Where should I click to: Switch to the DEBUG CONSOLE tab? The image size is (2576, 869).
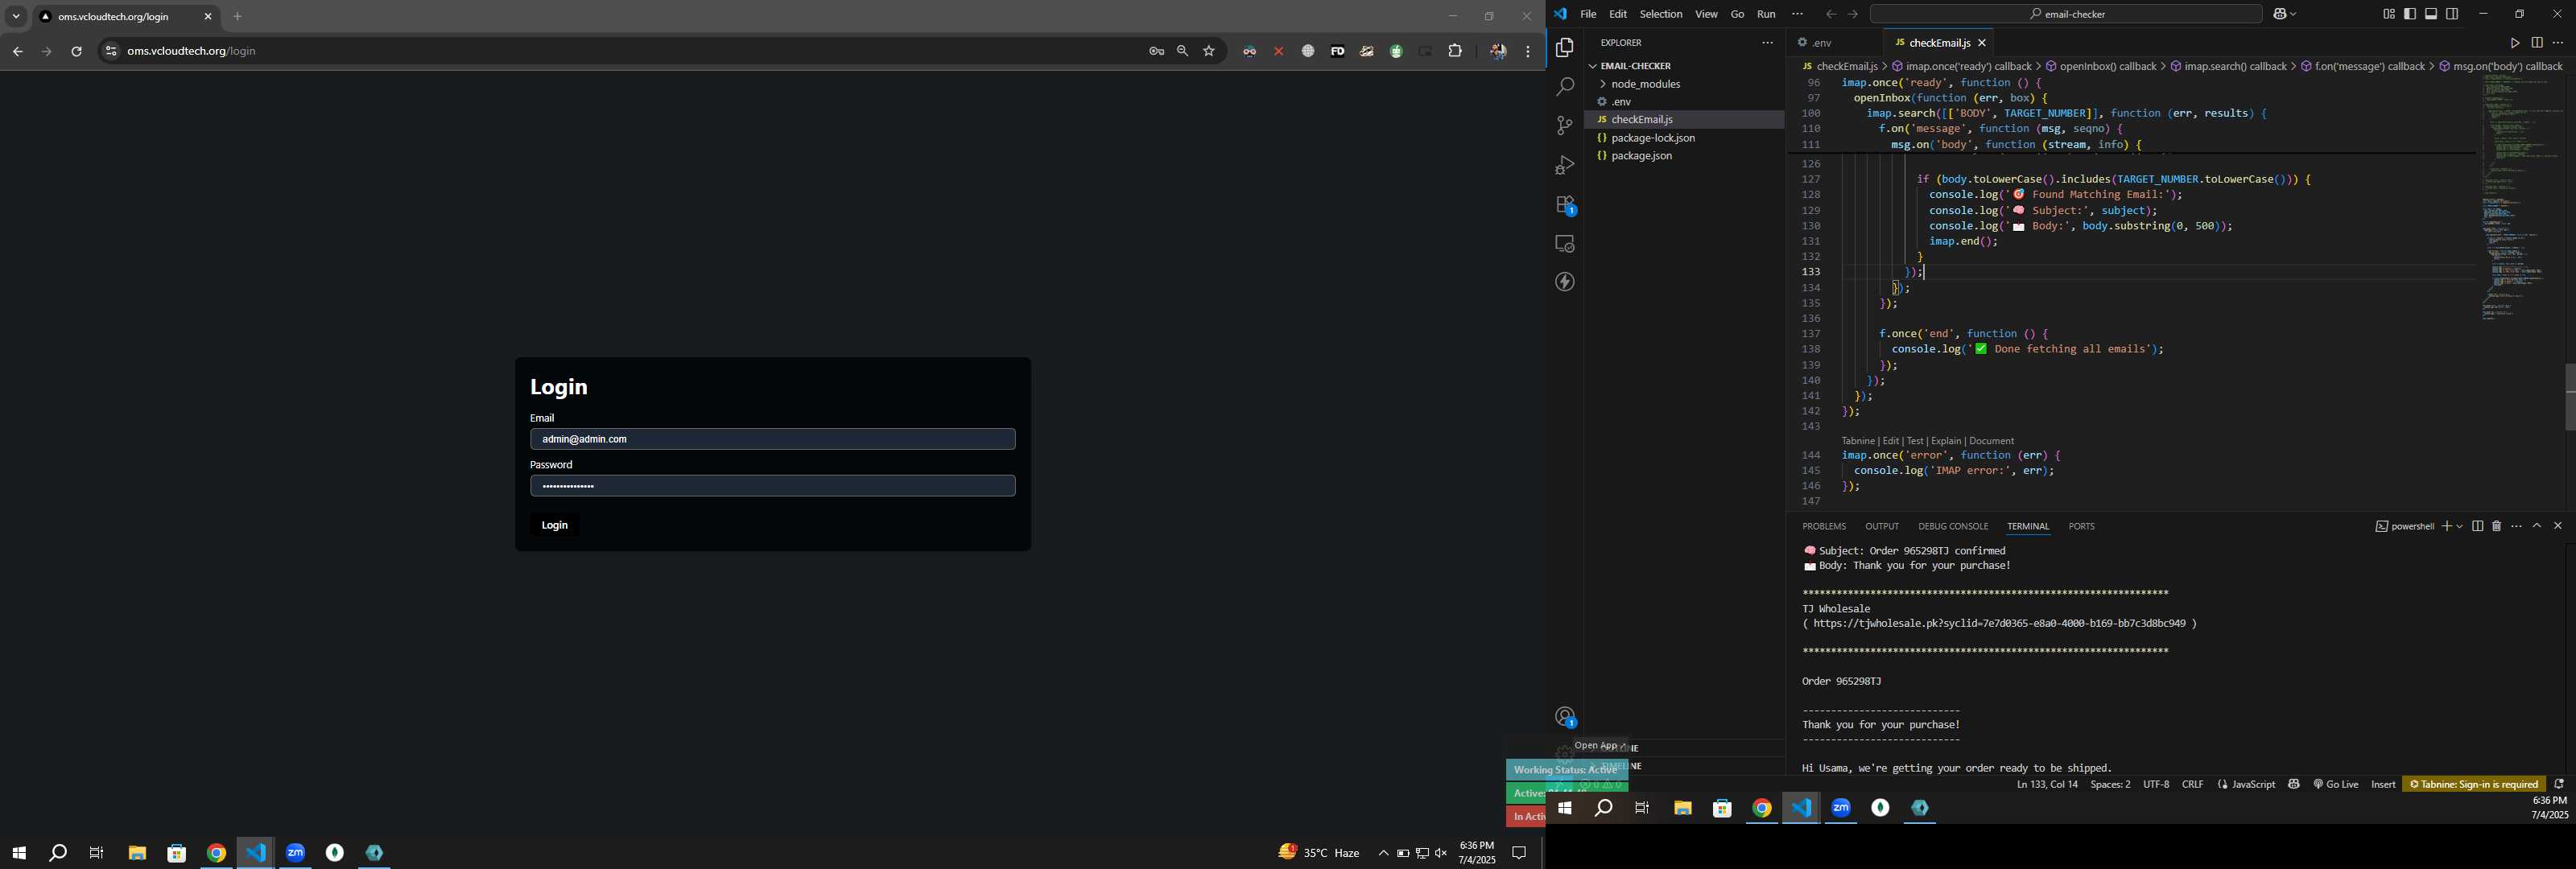pos(1952,527)
